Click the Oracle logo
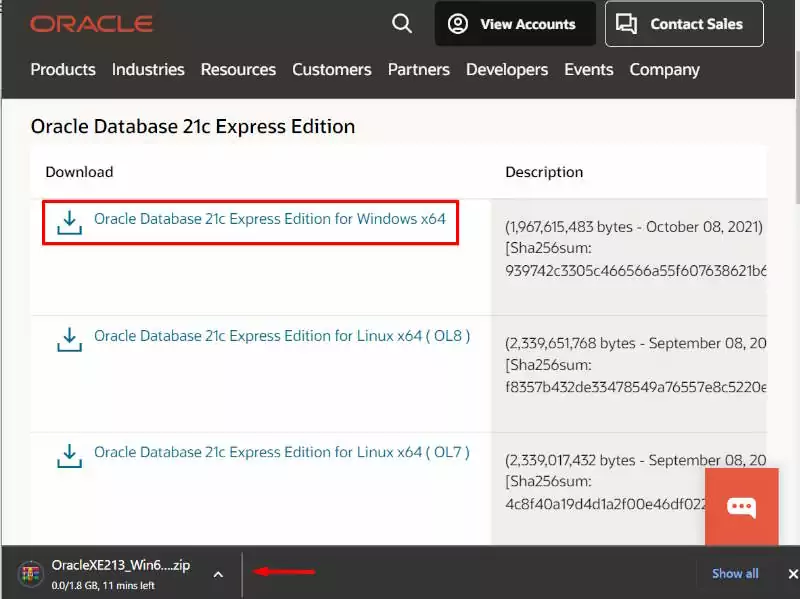This screenshot has height=599, width=800. [x=91, y=23]
